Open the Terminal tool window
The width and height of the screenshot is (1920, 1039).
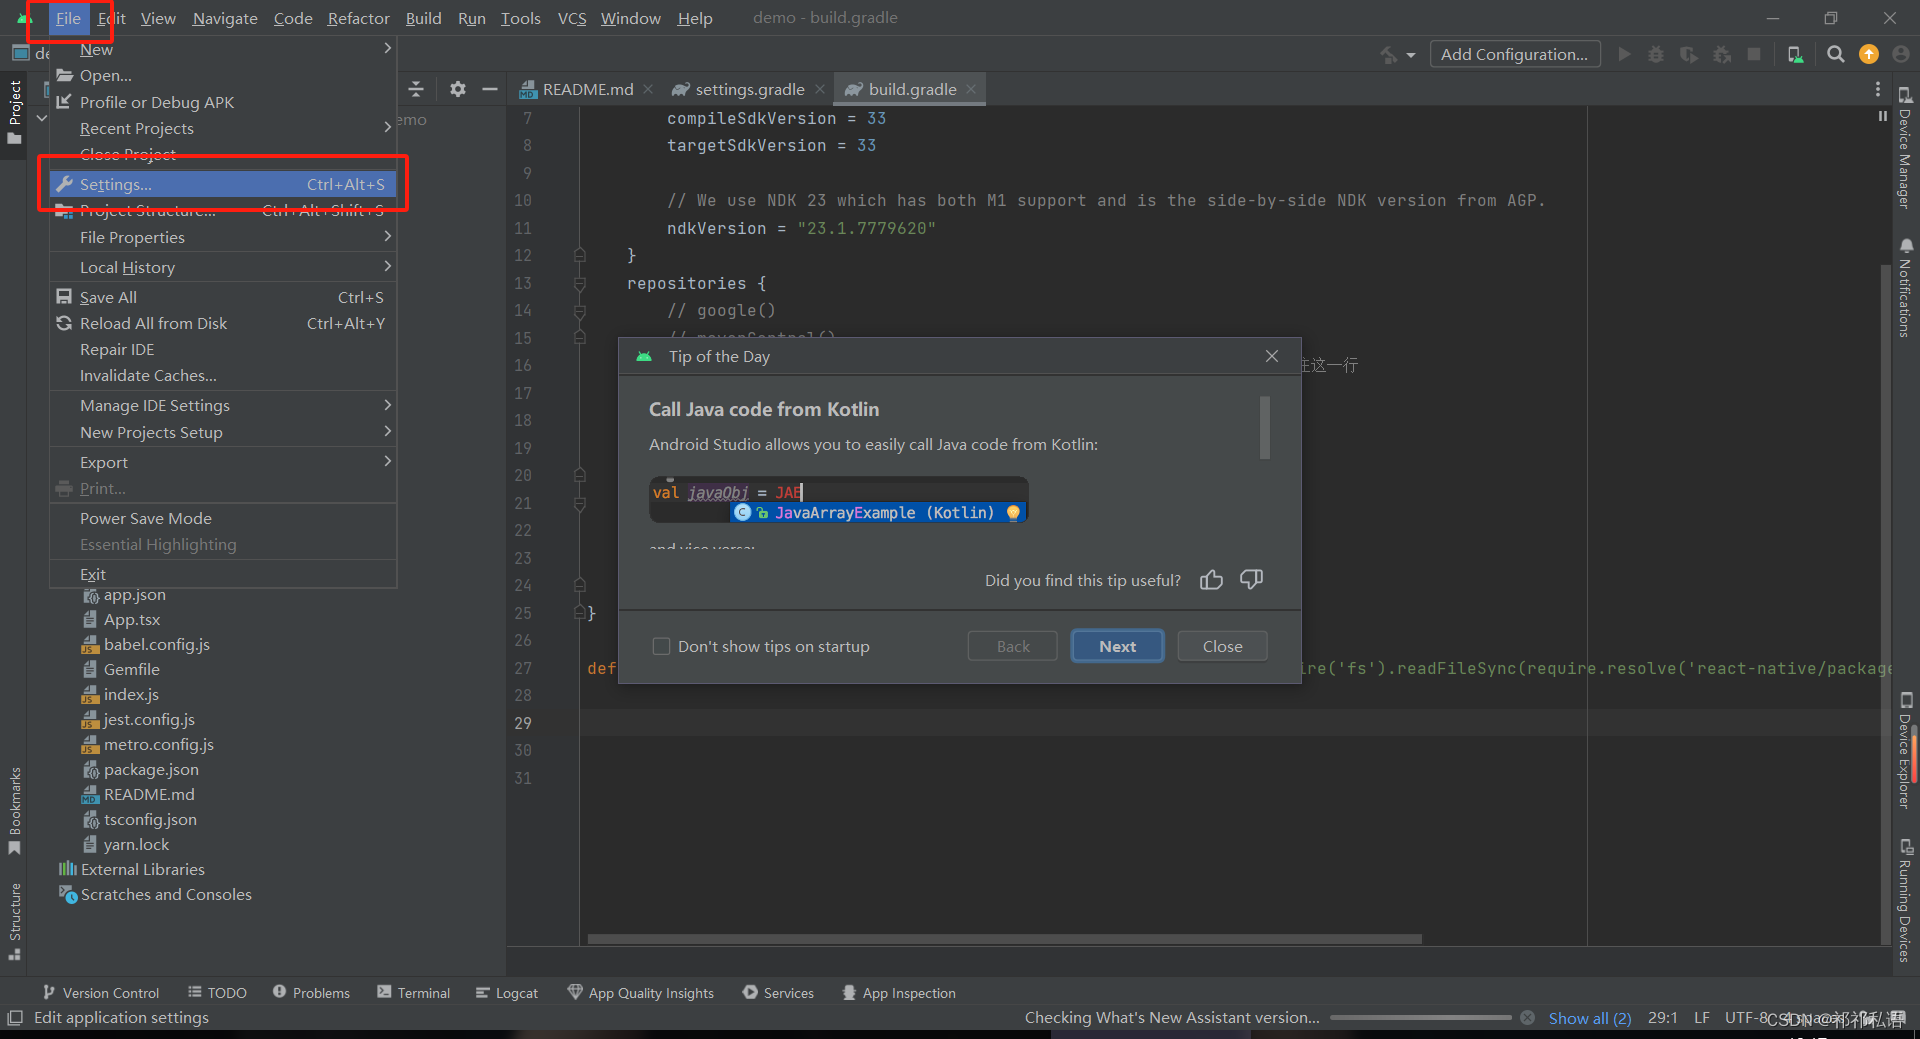pos(413,993)
